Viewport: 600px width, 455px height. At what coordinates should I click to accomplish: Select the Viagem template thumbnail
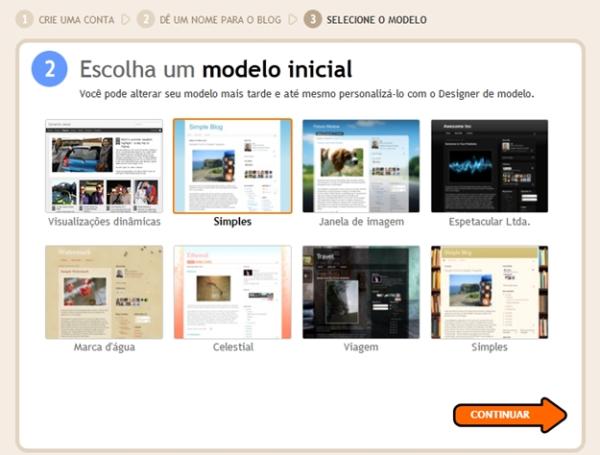(x=361, y=292)
